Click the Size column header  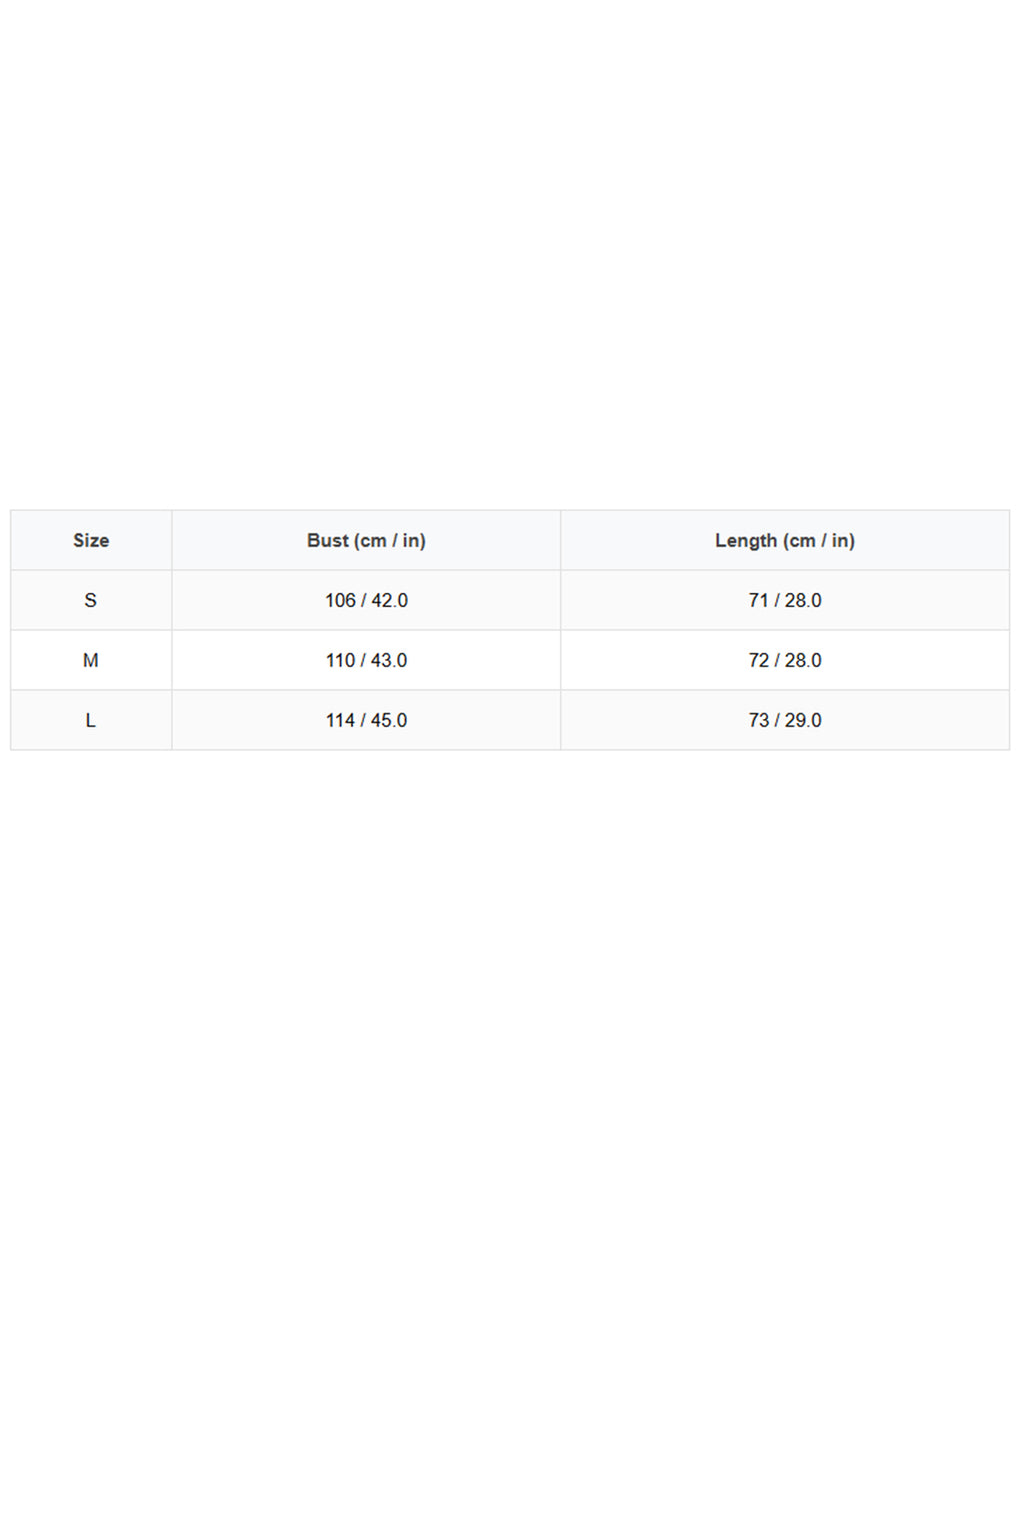point(91,540)
